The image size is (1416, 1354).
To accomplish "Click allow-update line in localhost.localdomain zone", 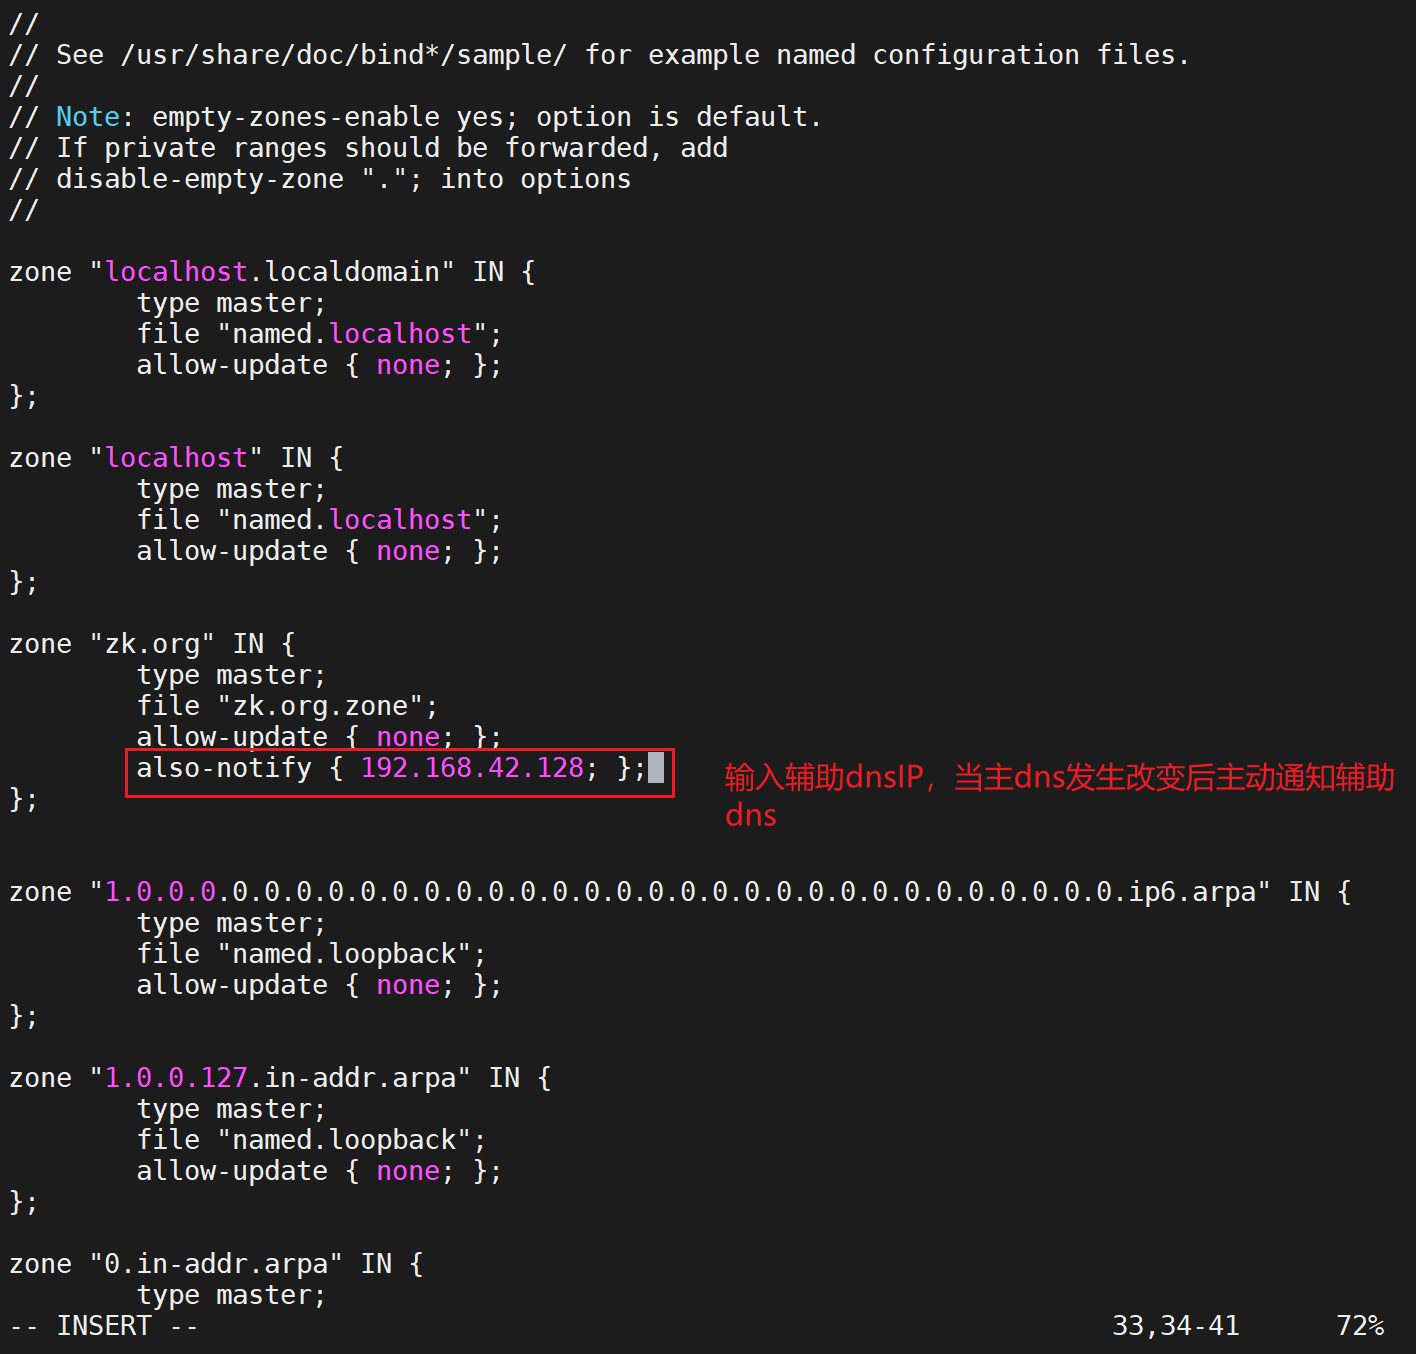I will 319,365.
